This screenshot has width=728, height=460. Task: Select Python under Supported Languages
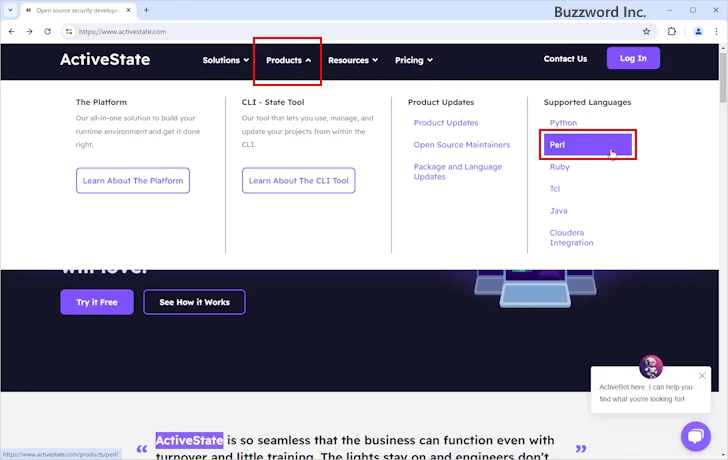click(x=563, y=123)
